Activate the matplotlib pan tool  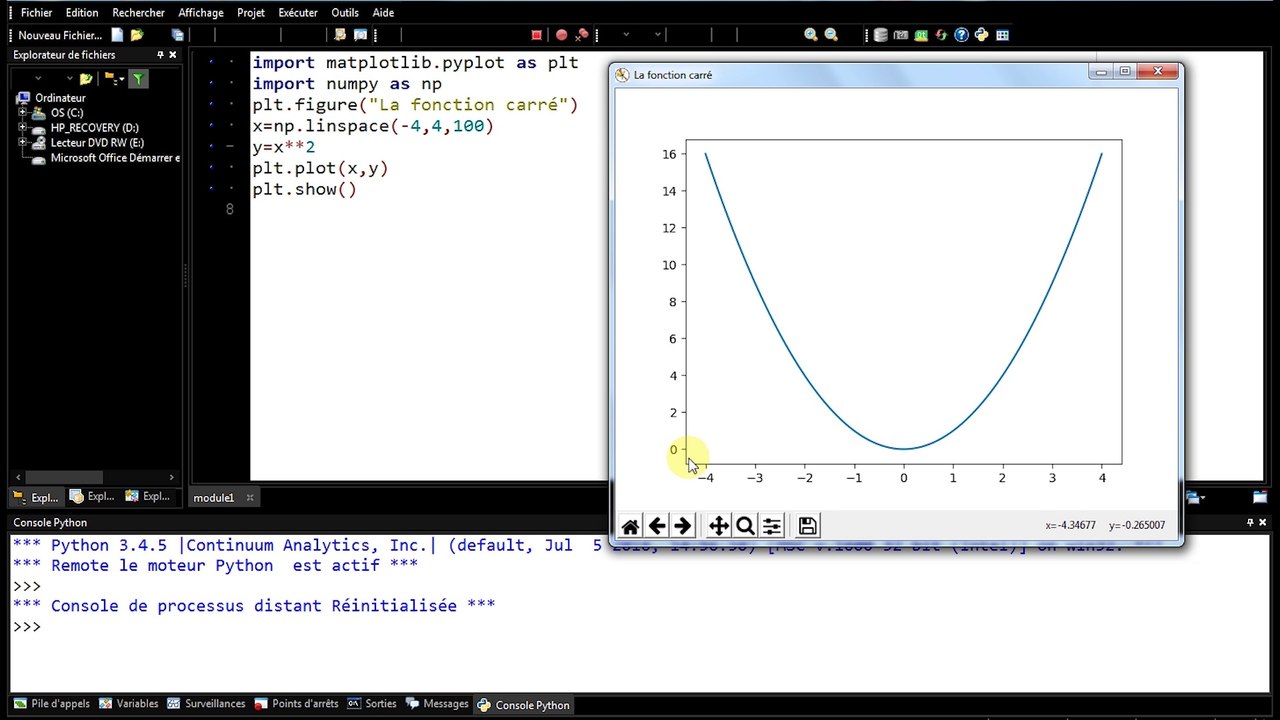point(719,526)
